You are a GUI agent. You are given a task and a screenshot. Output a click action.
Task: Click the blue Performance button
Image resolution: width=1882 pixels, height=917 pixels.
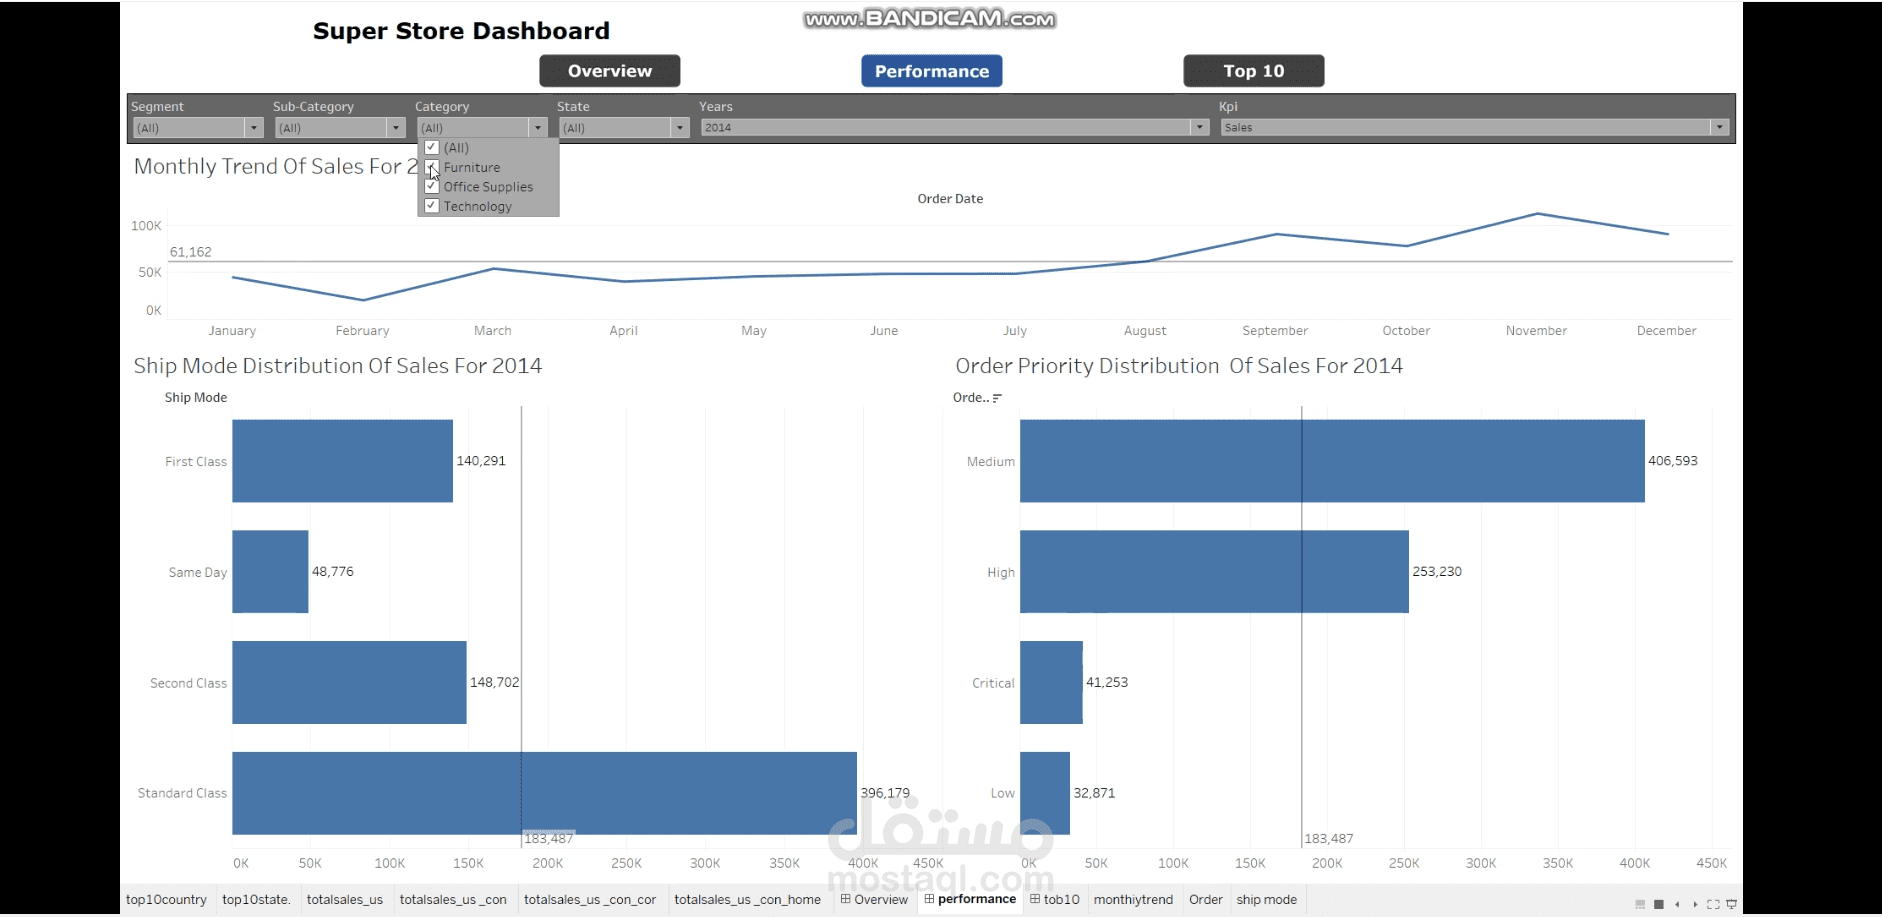point(932,71)
